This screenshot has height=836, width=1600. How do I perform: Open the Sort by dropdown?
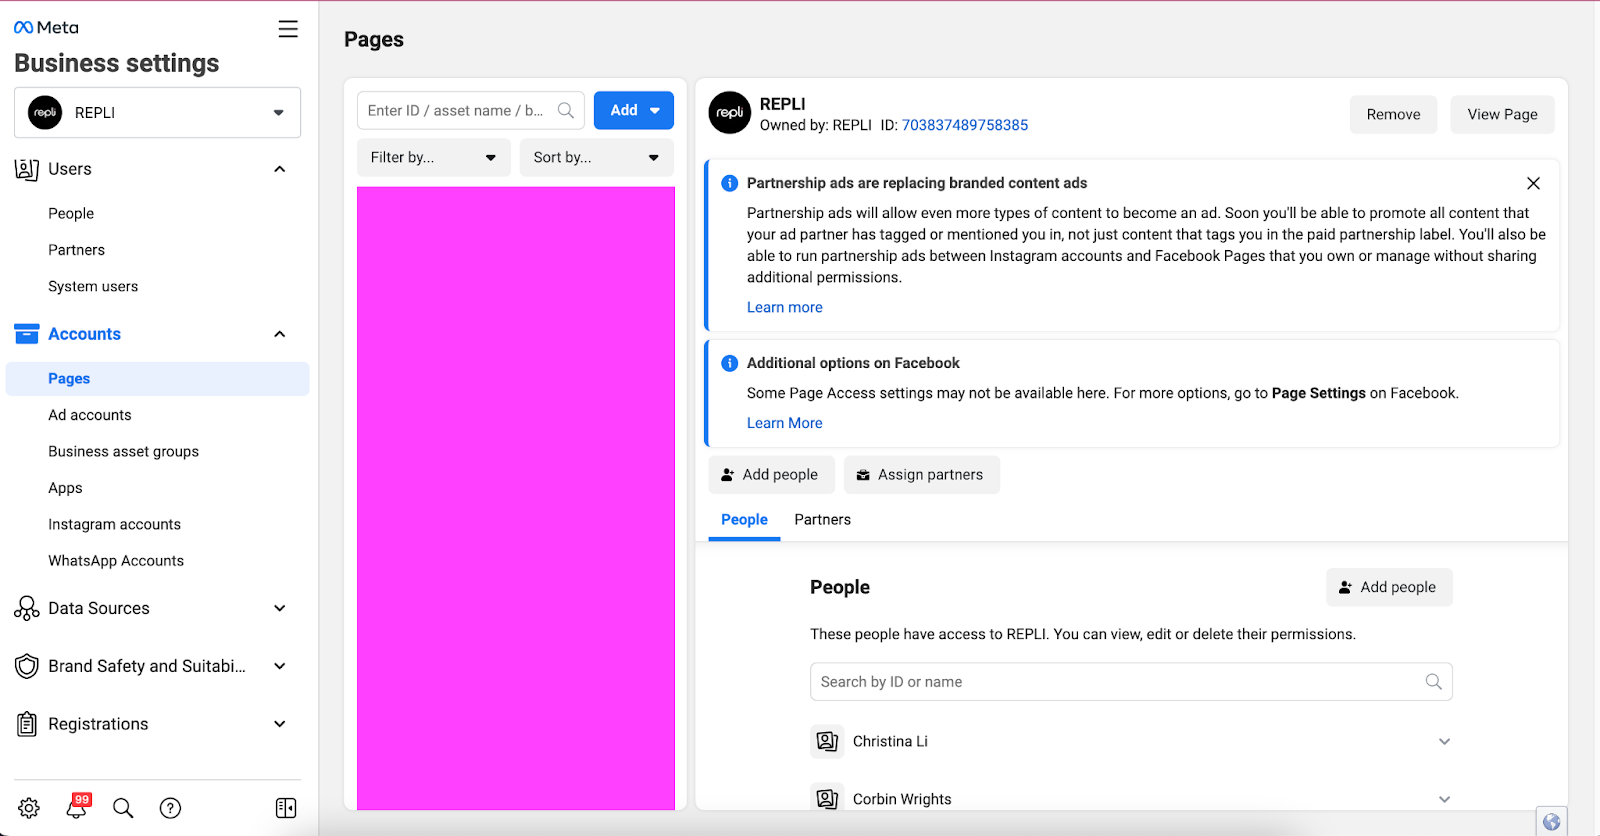597,157
